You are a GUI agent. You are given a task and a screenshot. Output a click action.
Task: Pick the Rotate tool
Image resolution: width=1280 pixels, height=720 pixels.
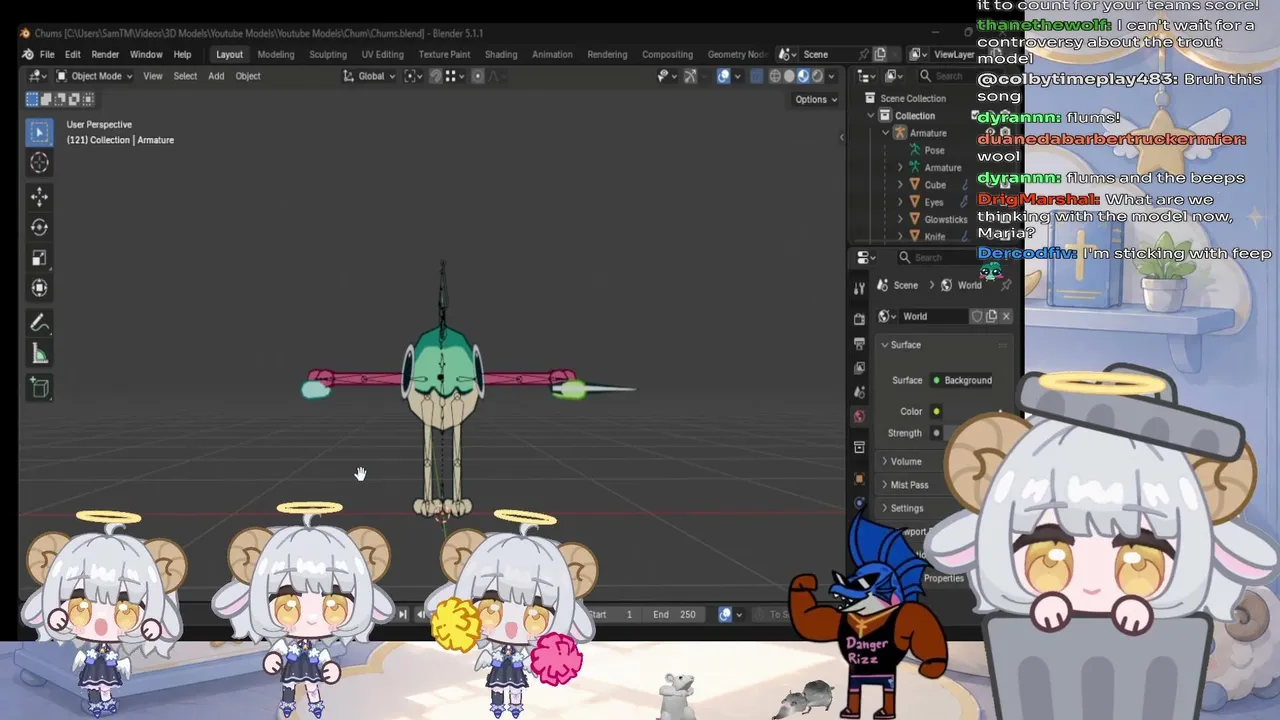[x=40, y=227]
